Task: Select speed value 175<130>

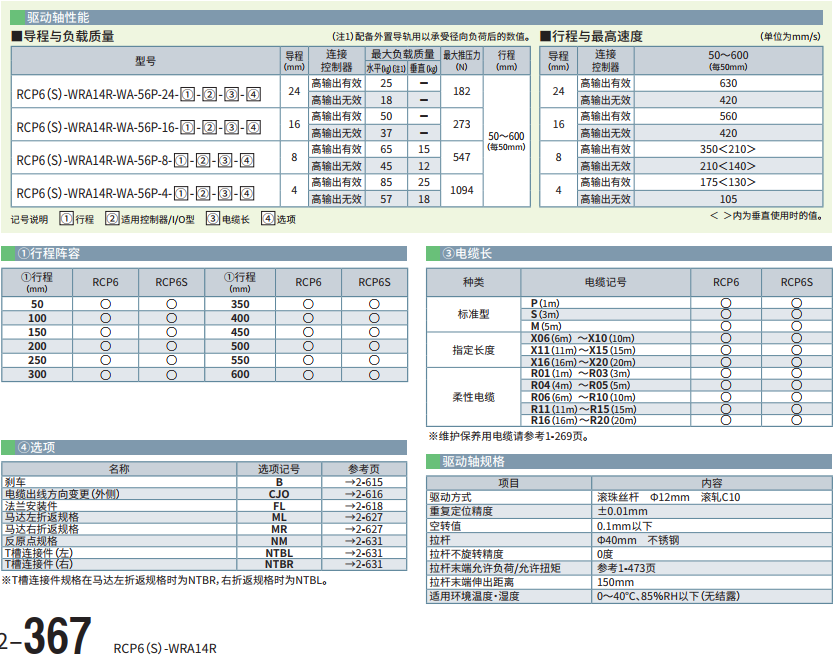Action: [x=728, y=182]
